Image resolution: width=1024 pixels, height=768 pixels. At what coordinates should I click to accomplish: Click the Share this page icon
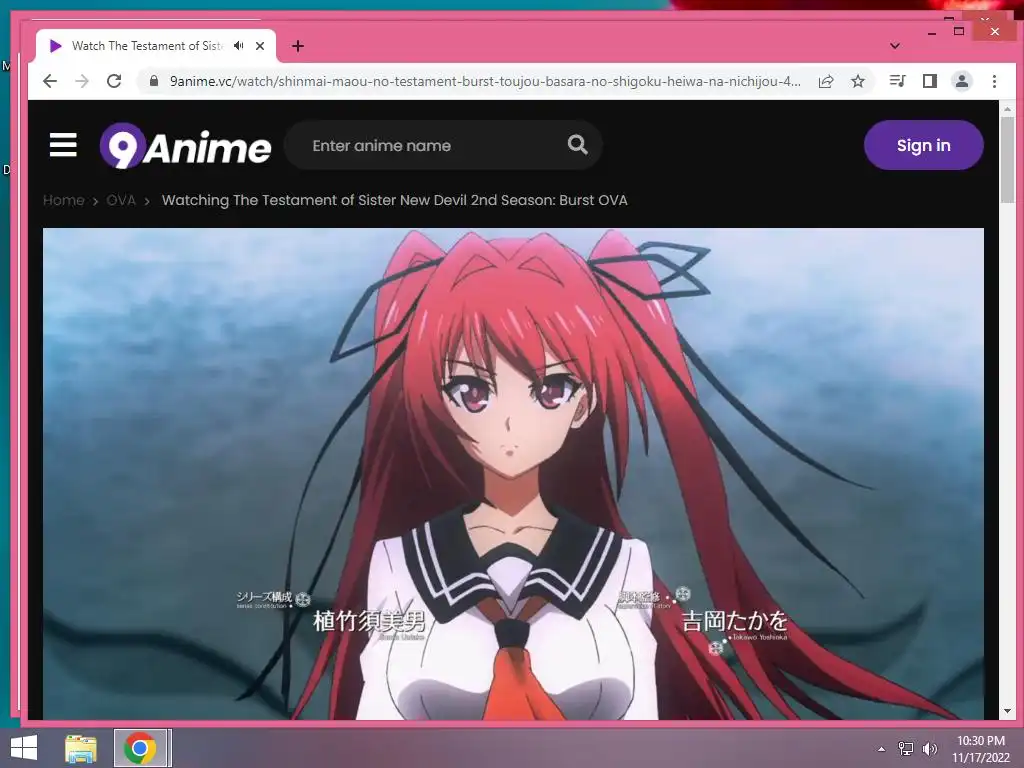[x=826, y=81]
